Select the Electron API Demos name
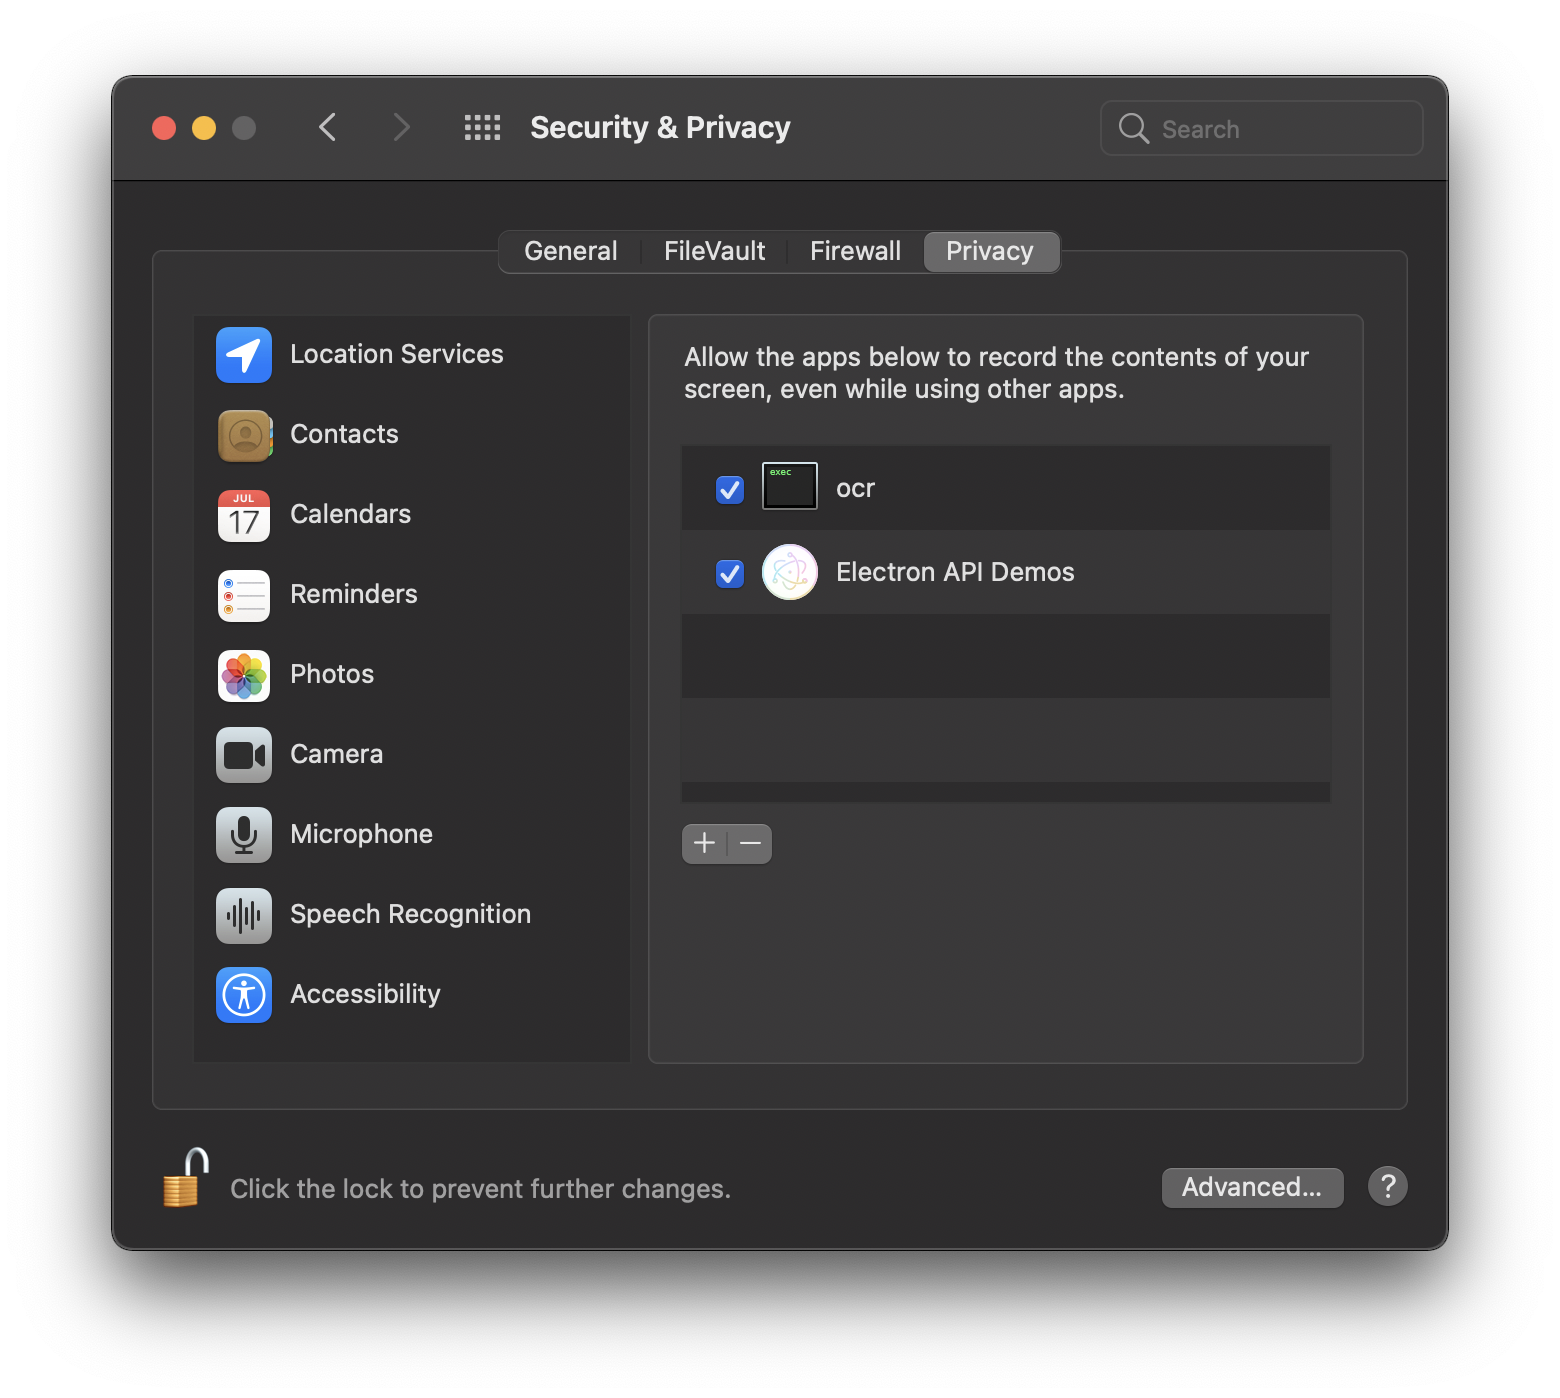 tap(955, 572)
